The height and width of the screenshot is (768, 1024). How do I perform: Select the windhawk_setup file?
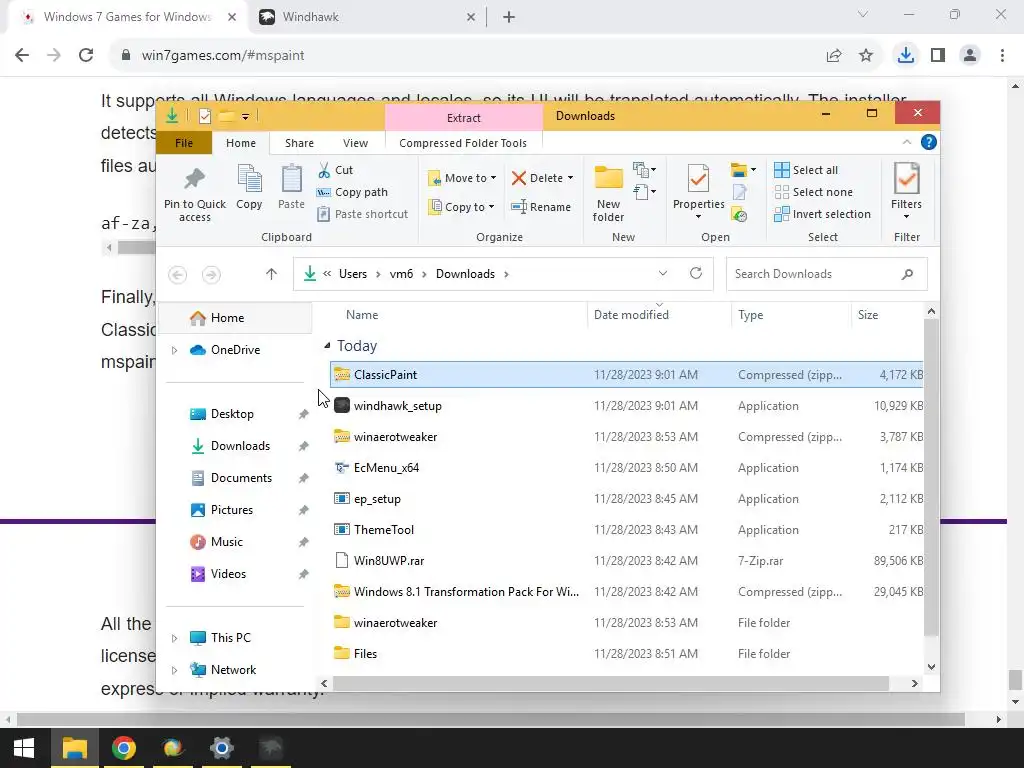point(626,406)
